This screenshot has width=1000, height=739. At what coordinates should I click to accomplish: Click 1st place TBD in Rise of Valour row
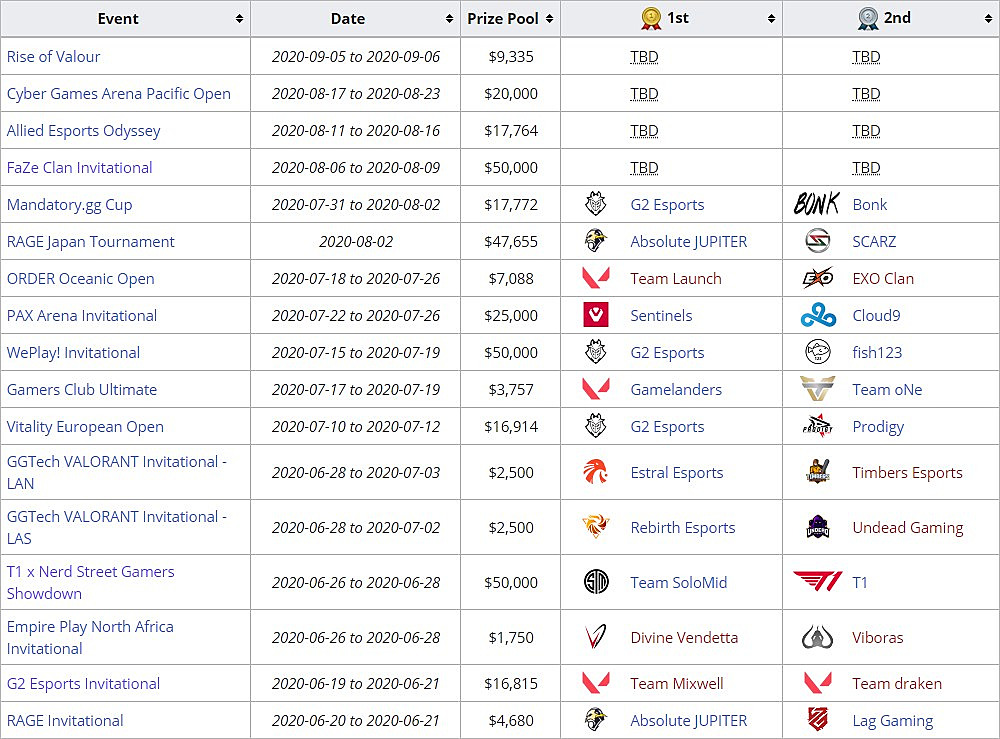tap(644, 56)
